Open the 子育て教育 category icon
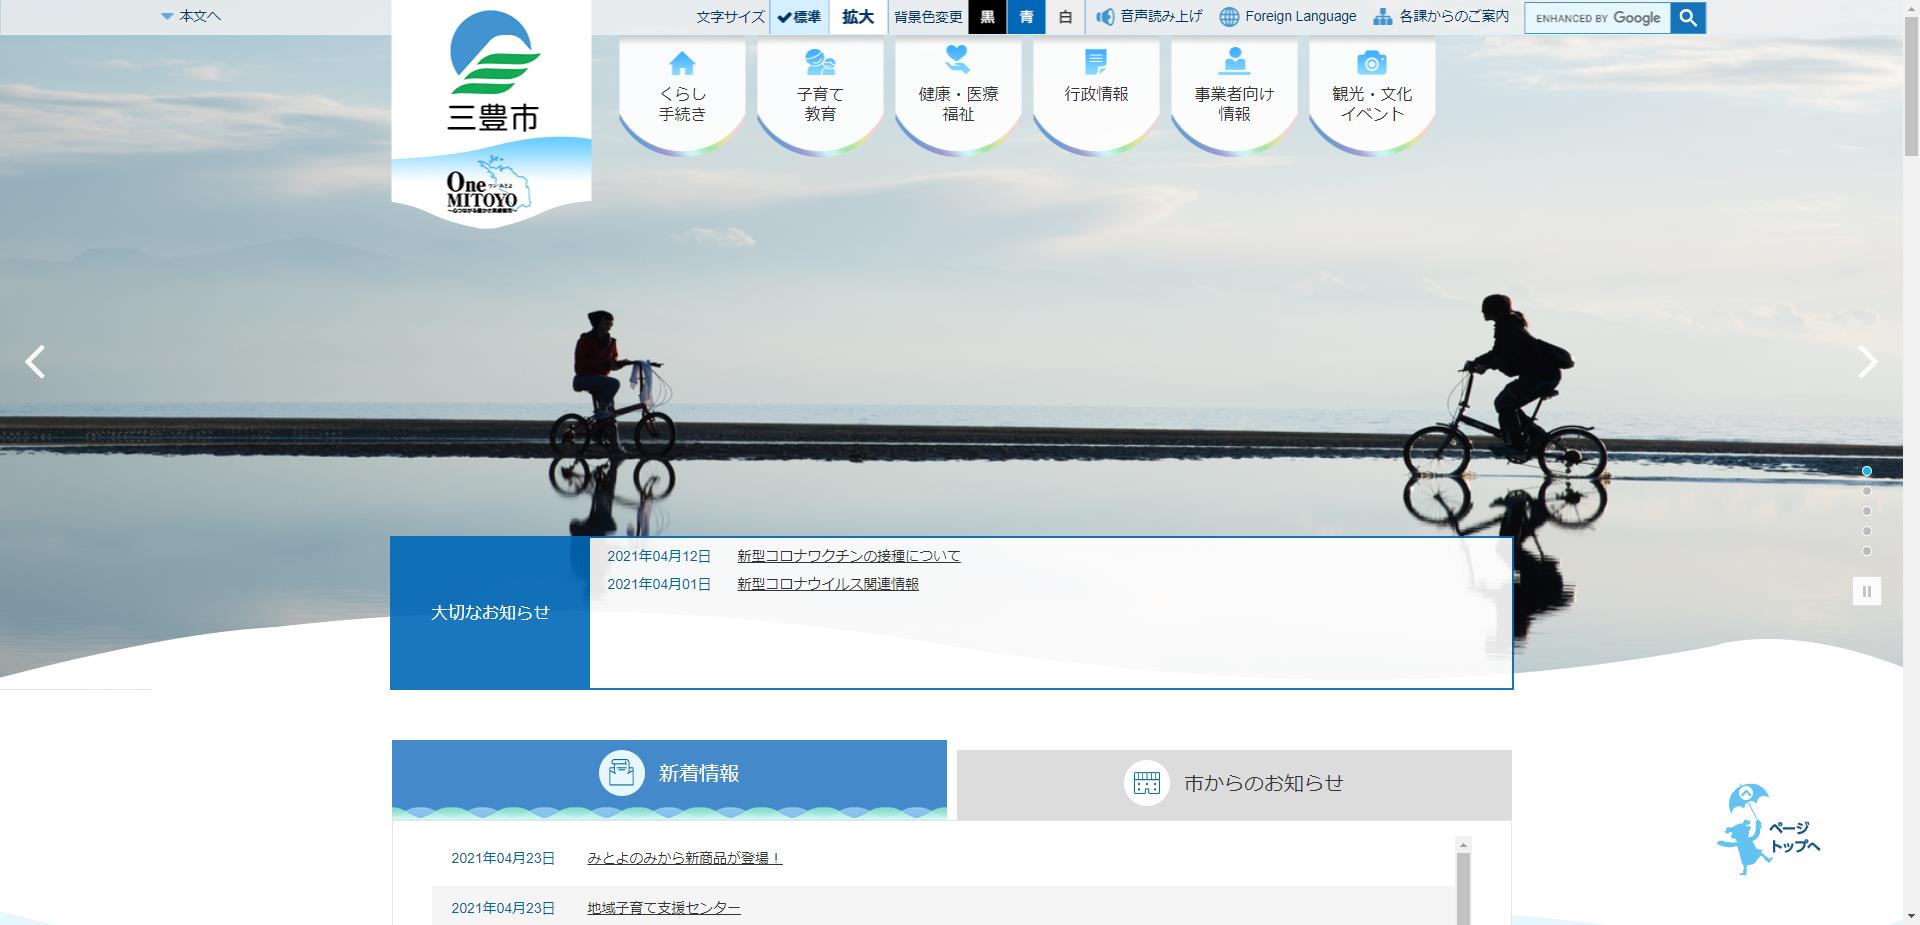Screen dimensions: 1920x925 (820, 64)
